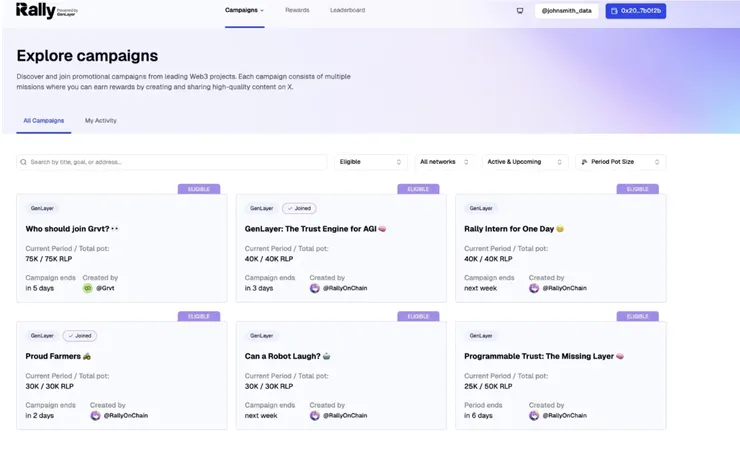Screen dimensions: 740x450
Task: Click the 25K / 50K RLP pot value
Action: 488,386
